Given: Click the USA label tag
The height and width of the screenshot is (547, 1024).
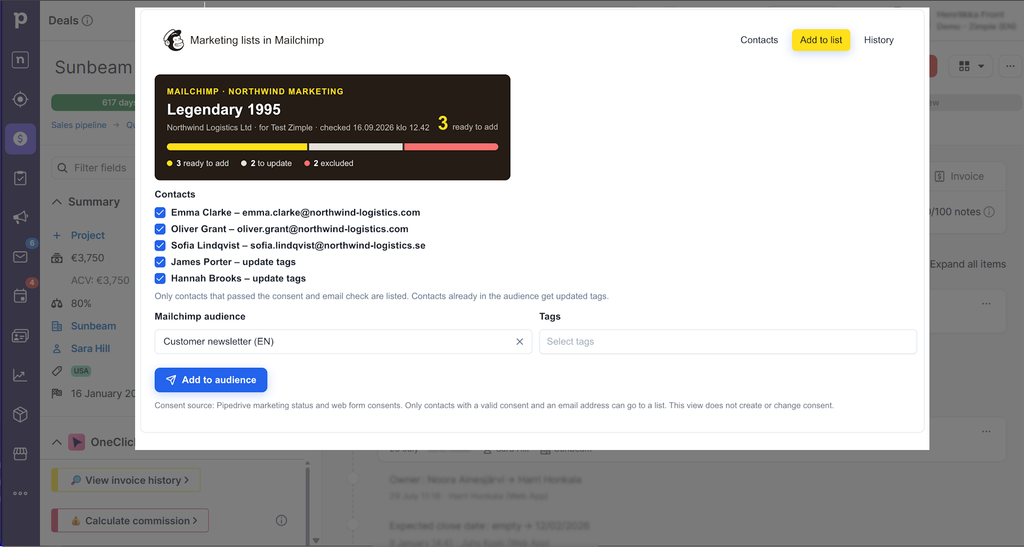Looking at the screenshot, I should click(81, 371).
